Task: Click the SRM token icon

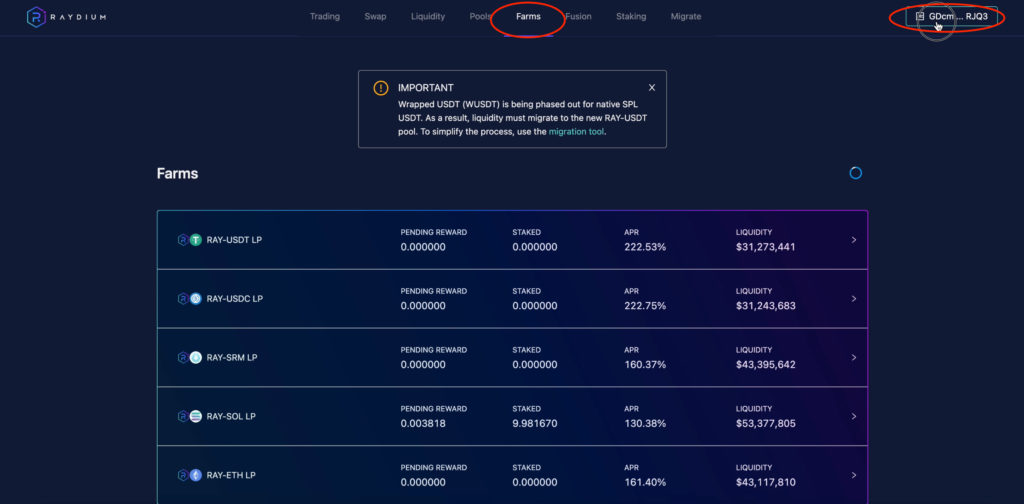Action: point(195,357)
